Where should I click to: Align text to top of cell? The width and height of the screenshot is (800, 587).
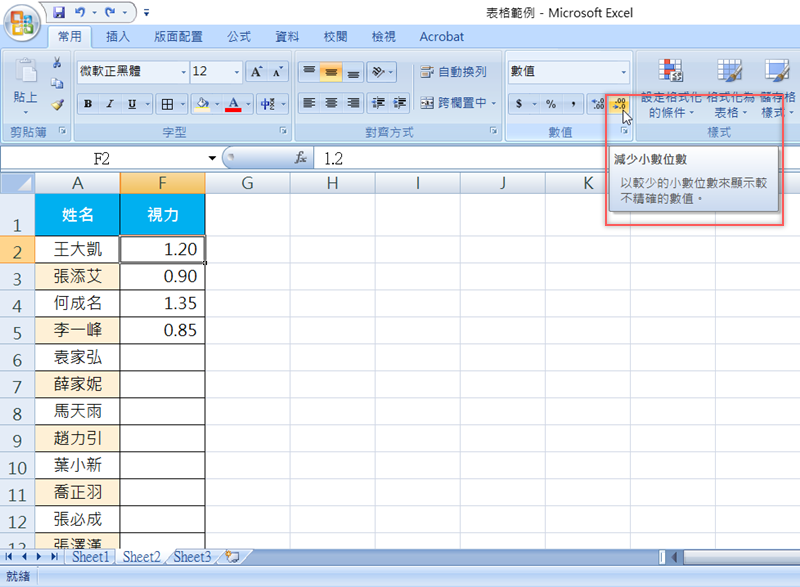(309, 71)
